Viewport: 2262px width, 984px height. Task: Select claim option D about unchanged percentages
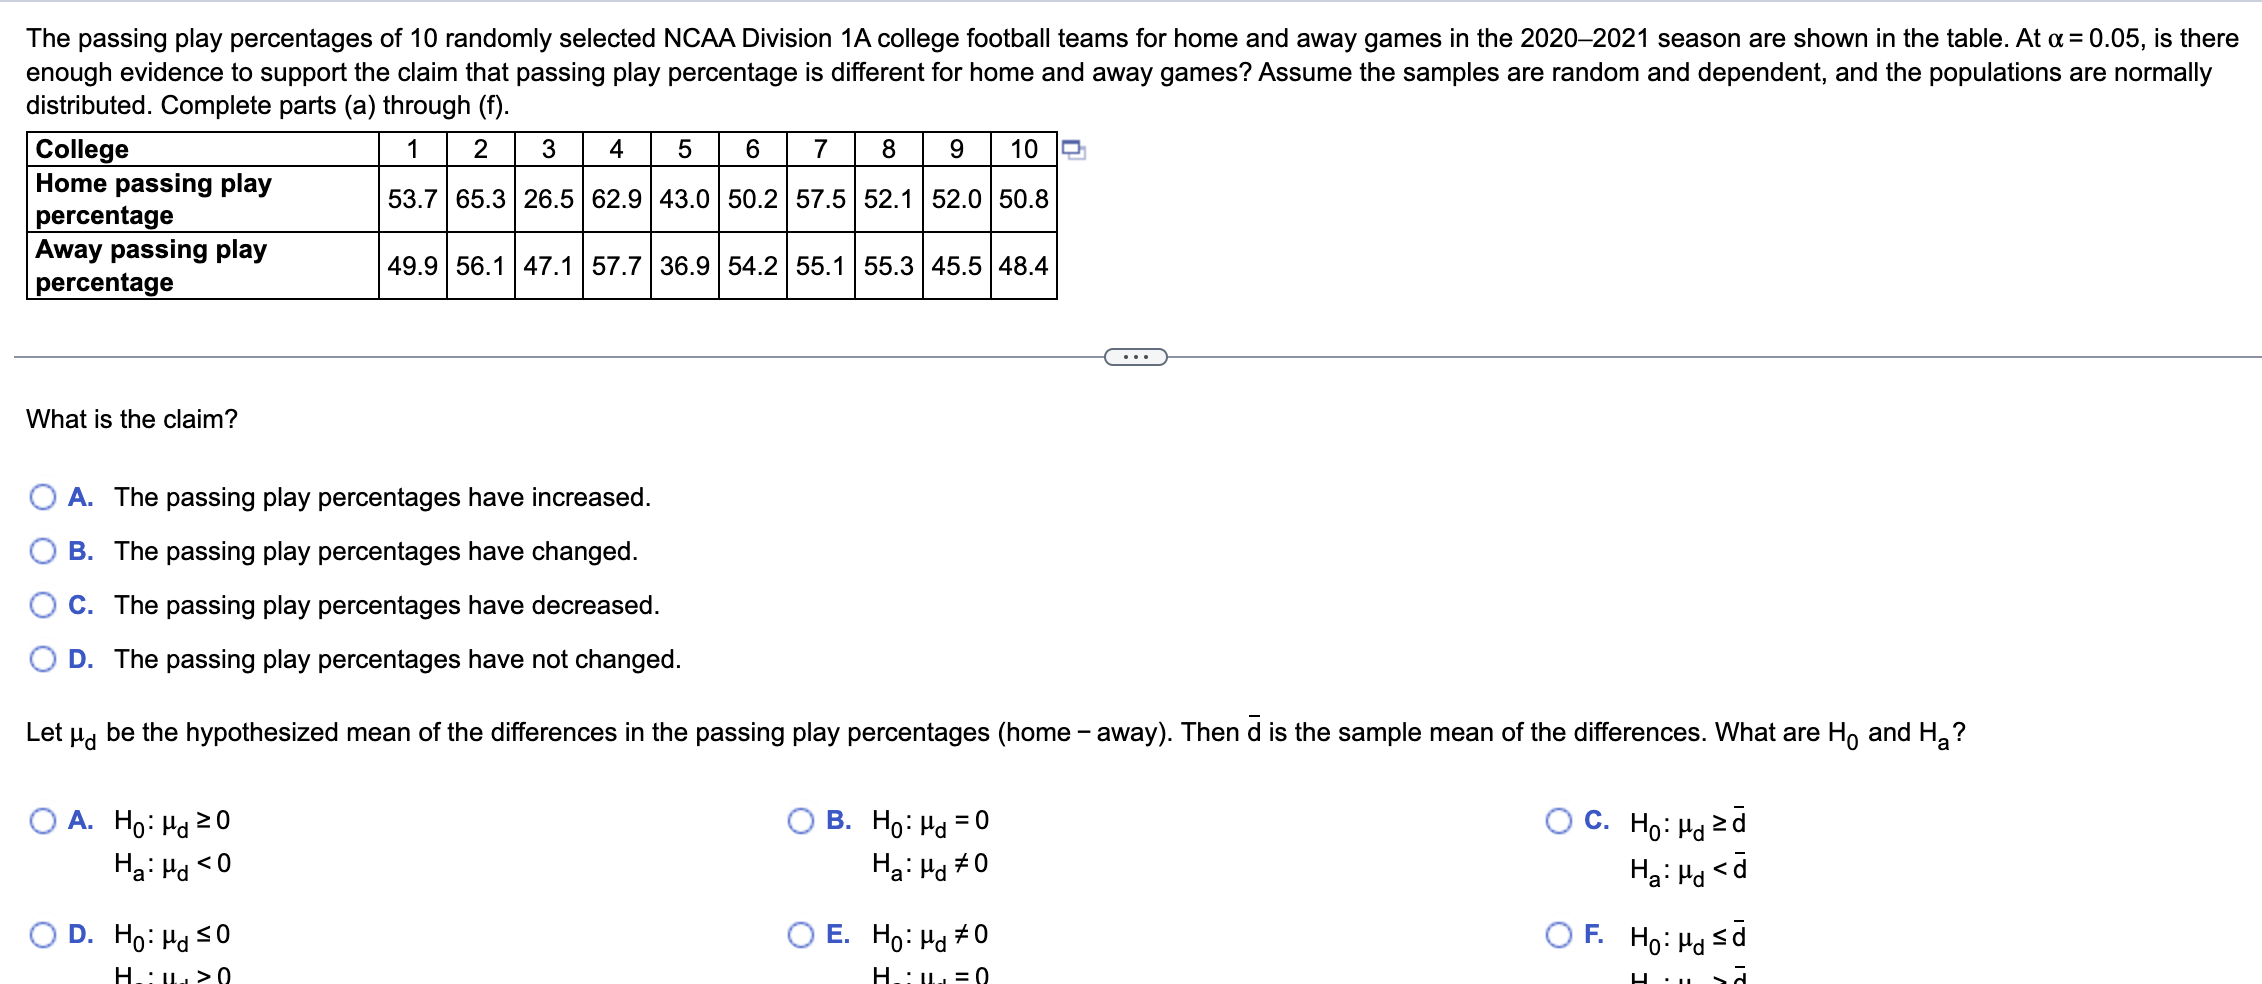[42, 658]
